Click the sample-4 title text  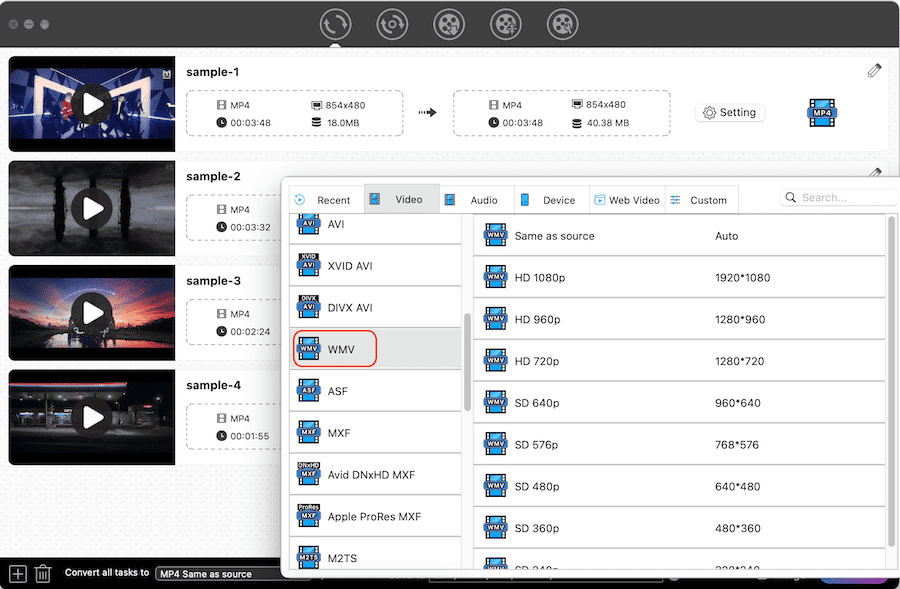click(x=213, y=386)
